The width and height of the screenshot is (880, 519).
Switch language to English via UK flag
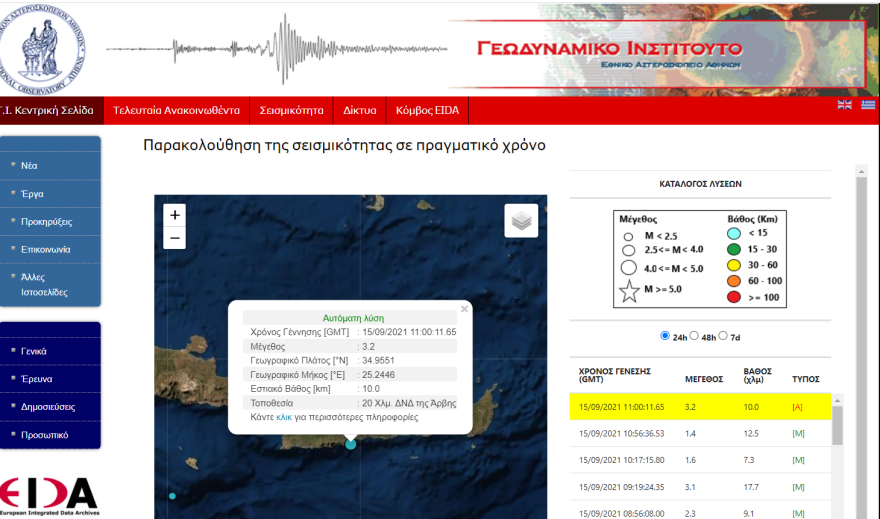[845, 105]
